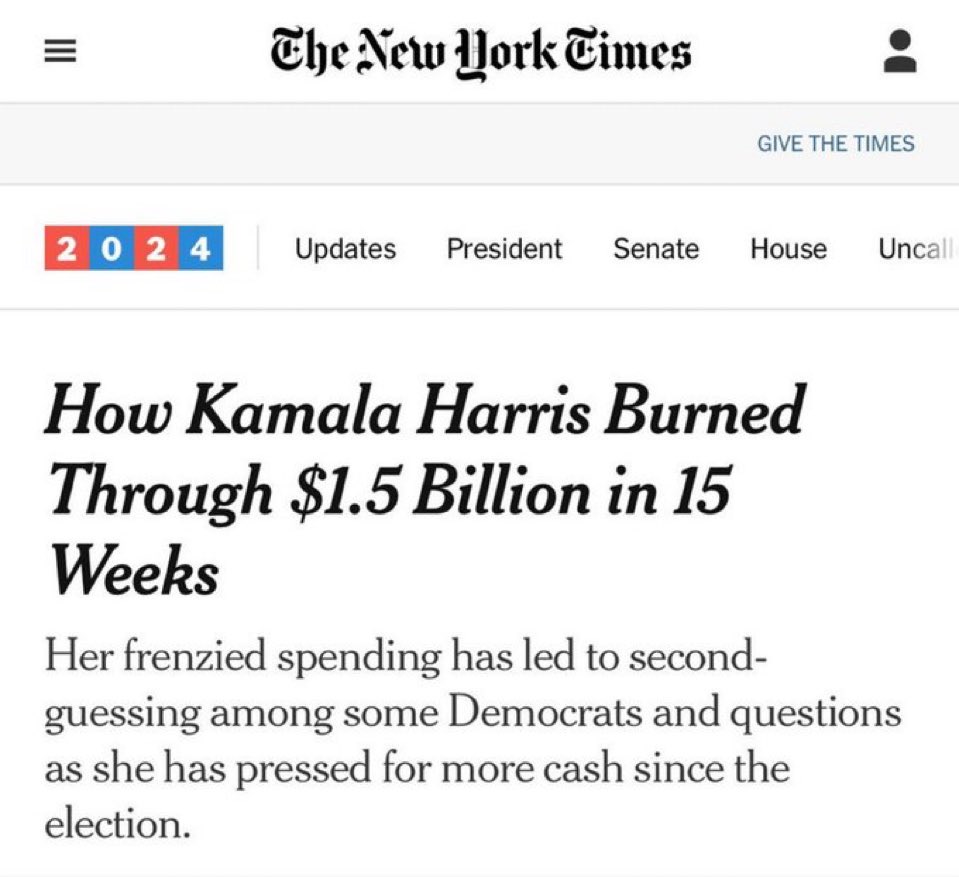Click the gray promo banner strip

pyautogui.click(x=480, y=144)
